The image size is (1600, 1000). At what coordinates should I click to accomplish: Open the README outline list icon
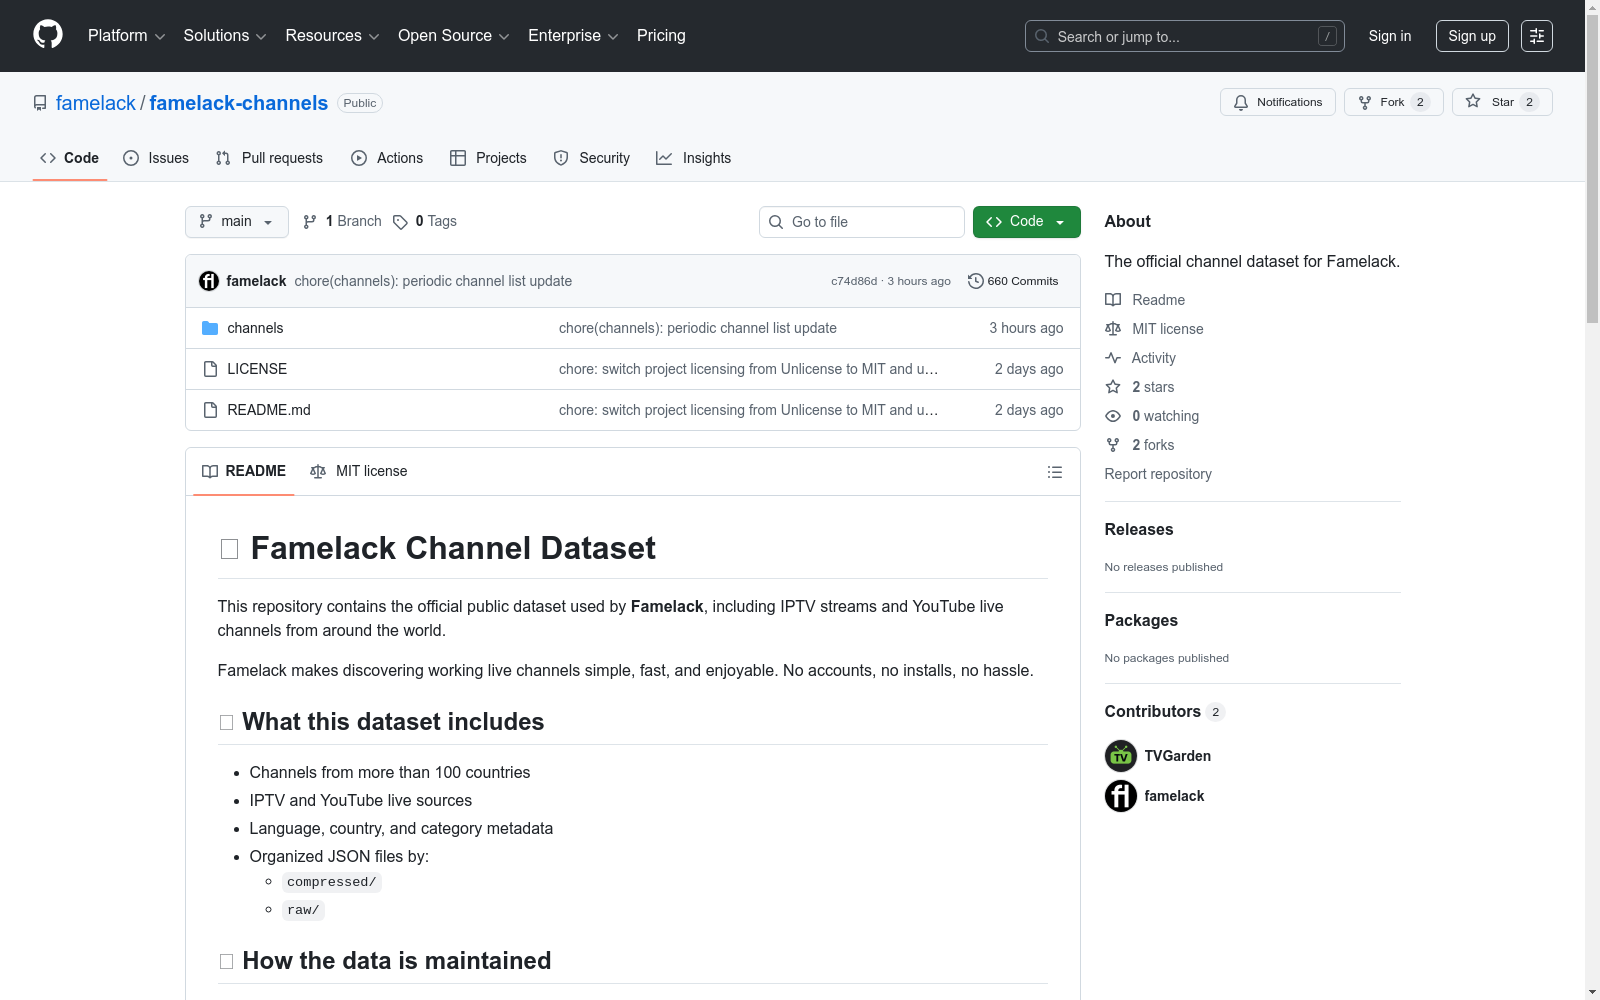[x=1055, y=472]
